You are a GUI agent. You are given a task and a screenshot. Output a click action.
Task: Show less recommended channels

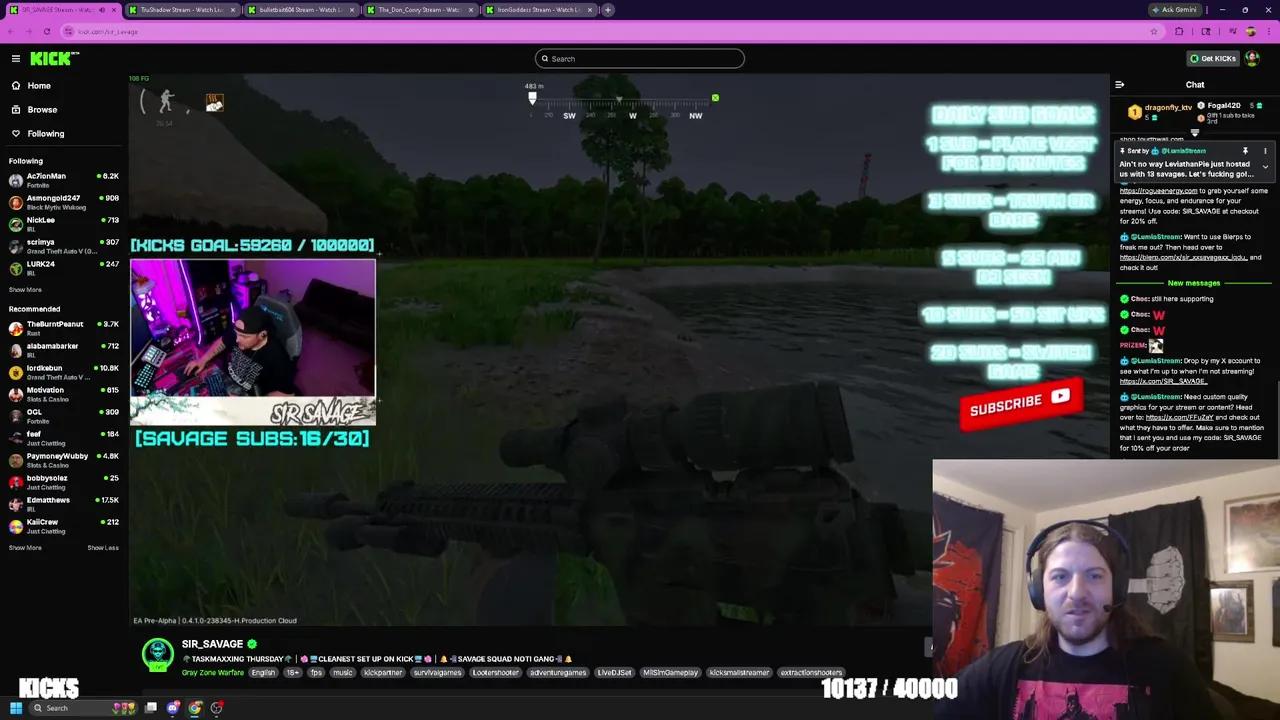point(103,548)
